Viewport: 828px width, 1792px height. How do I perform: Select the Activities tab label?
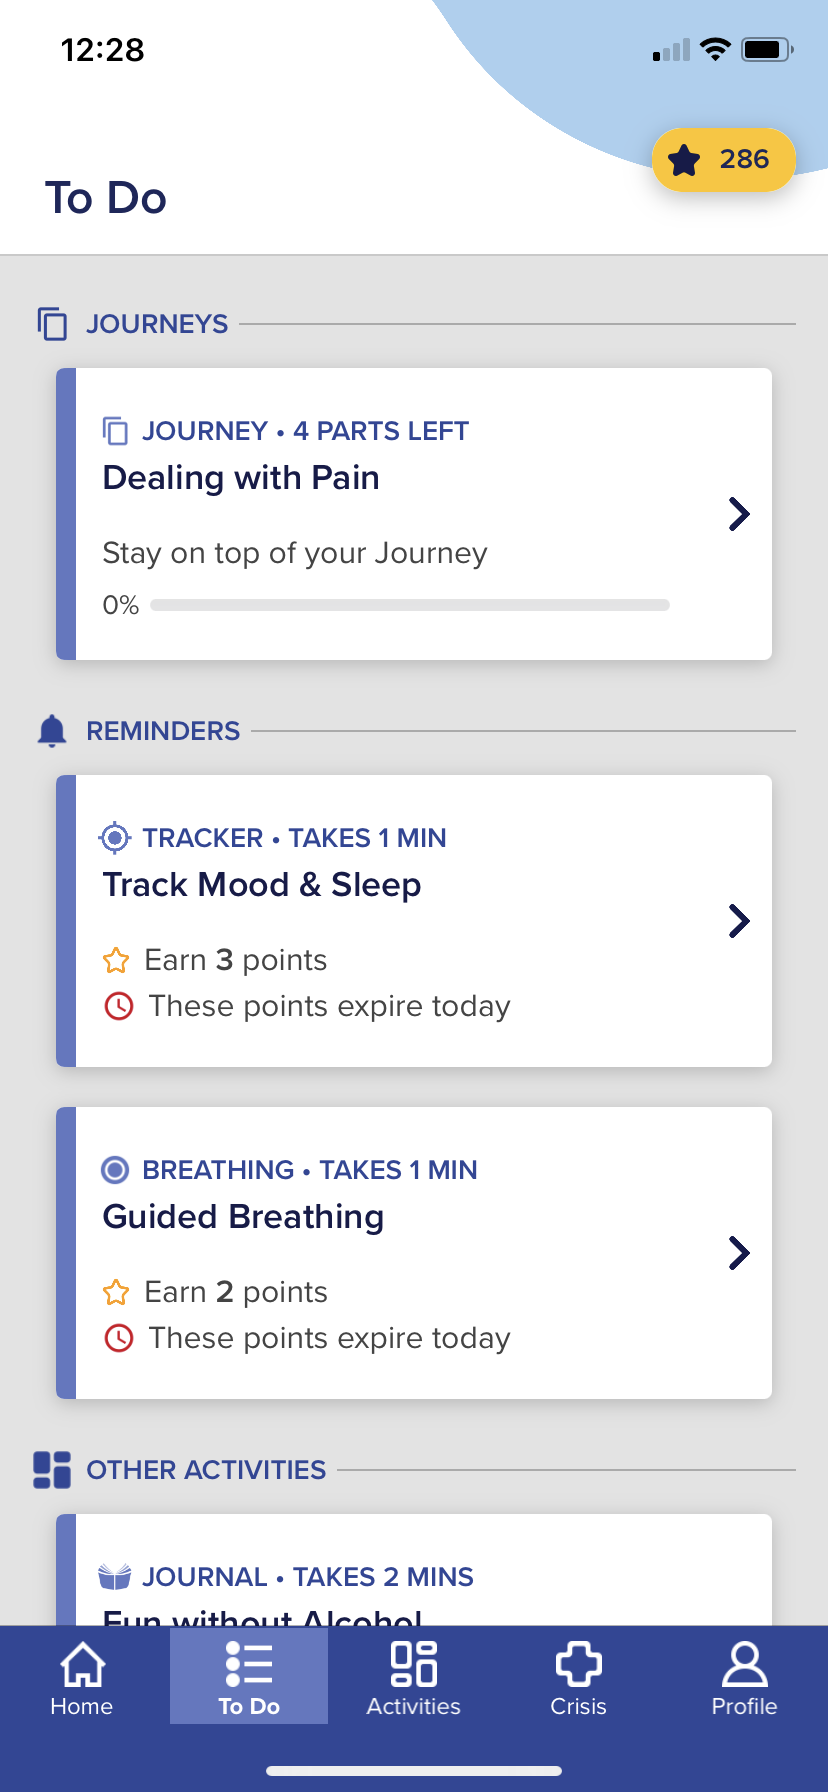414,1707
